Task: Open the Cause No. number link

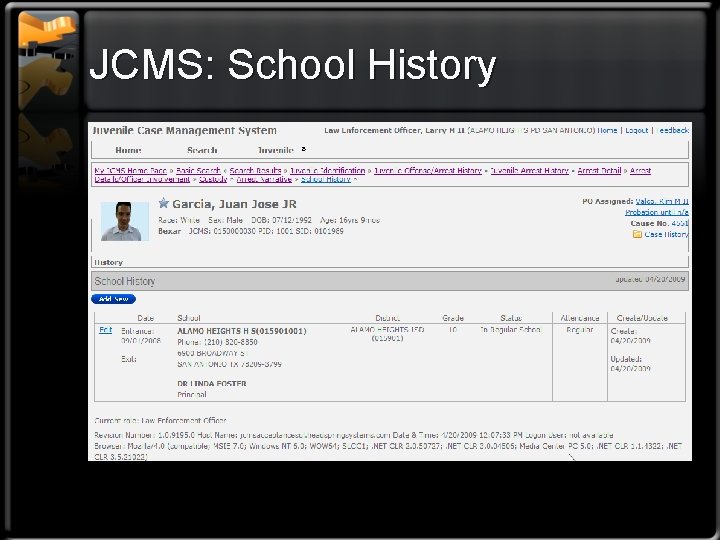Action: click(680, 223)
